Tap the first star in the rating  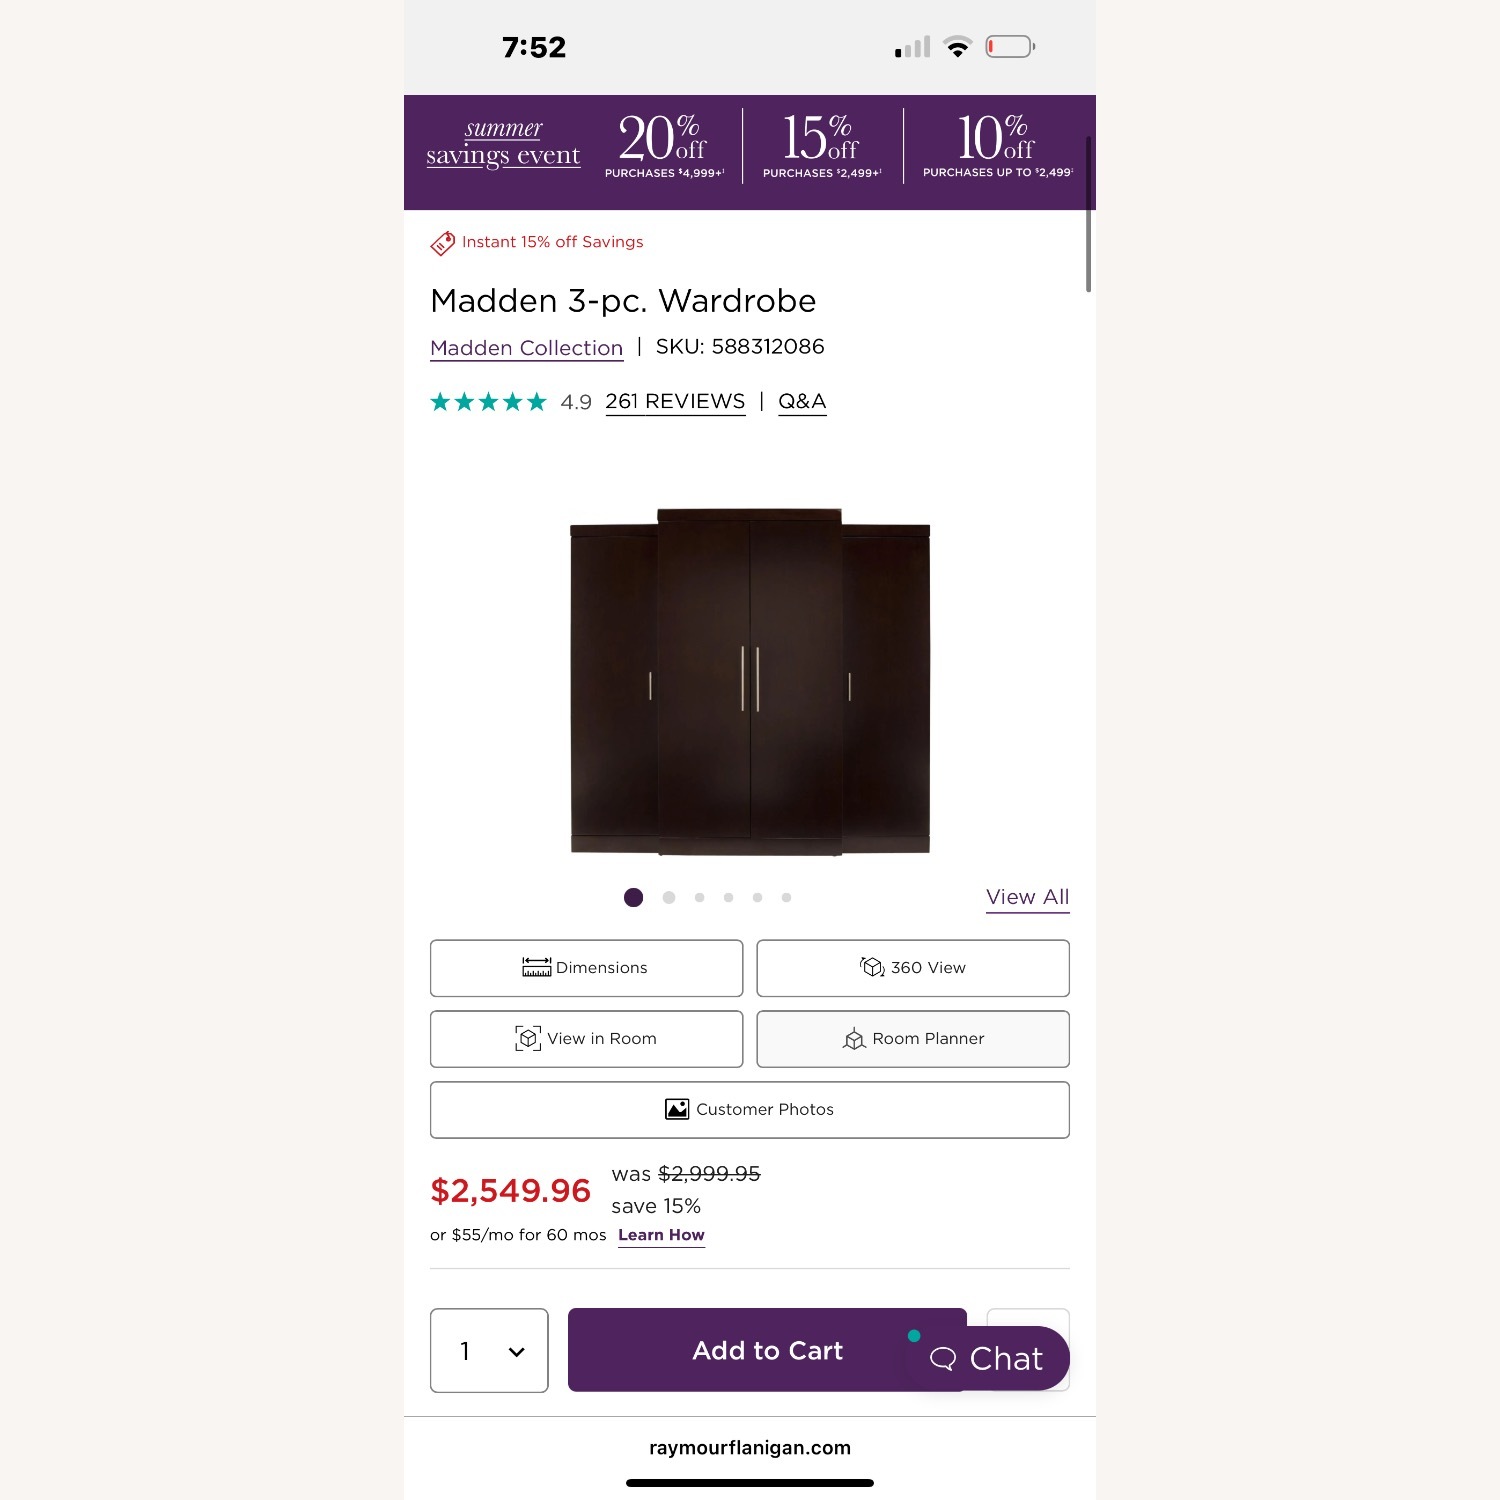[x=441, y=401]
